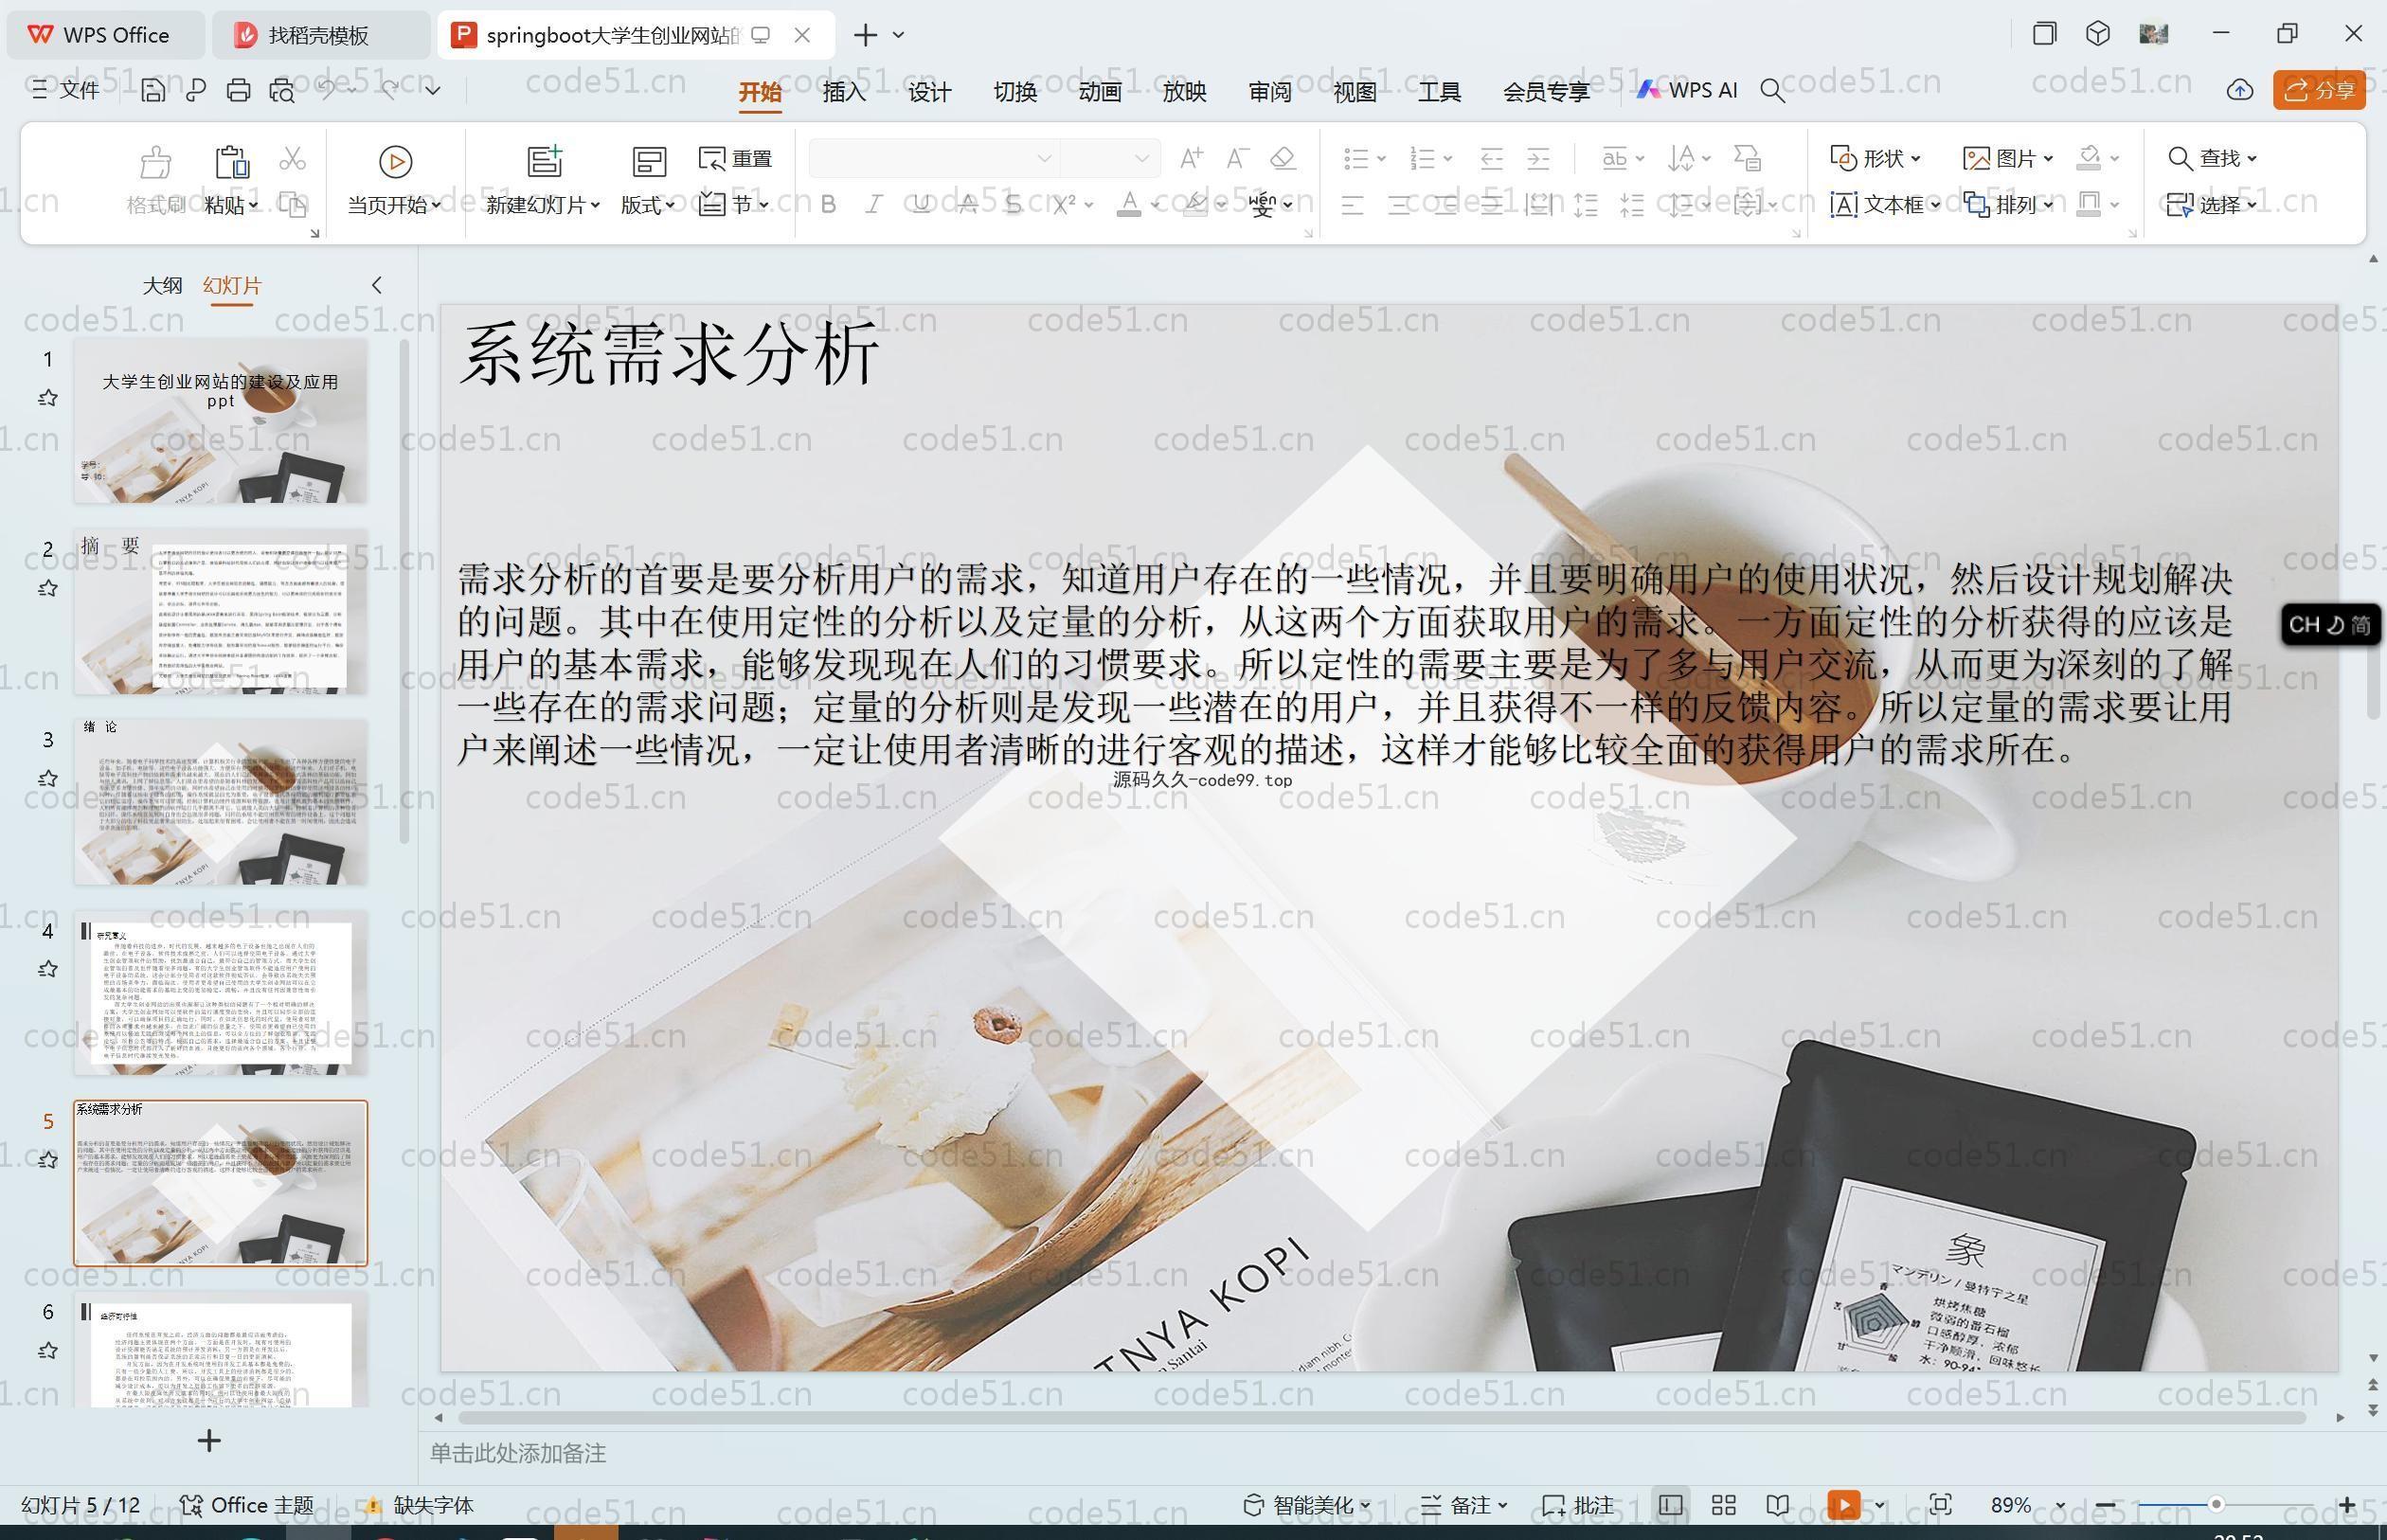Viewport: 2387px width, 1540px height.
Task: Click the New Slide icon
Action: click(545, 161)
